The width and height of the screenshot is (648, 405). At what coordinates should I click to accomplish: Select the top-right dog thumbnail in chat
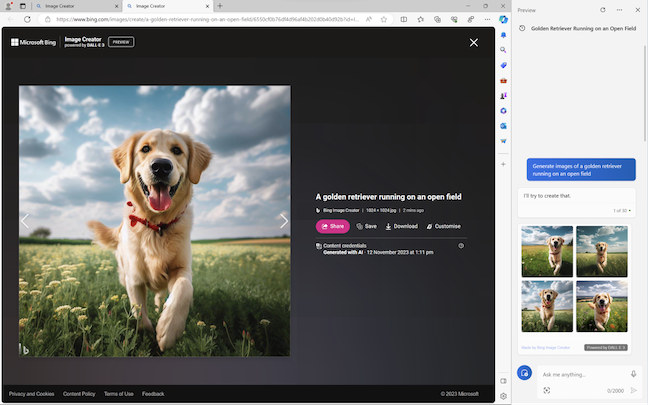[x=602, y=251]
